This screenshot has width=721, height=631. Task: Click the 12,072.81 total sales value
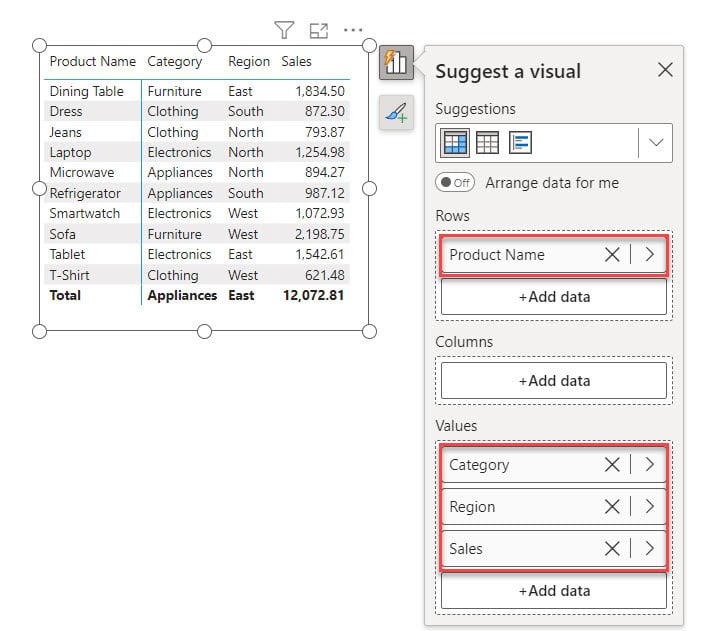(314, 295)
